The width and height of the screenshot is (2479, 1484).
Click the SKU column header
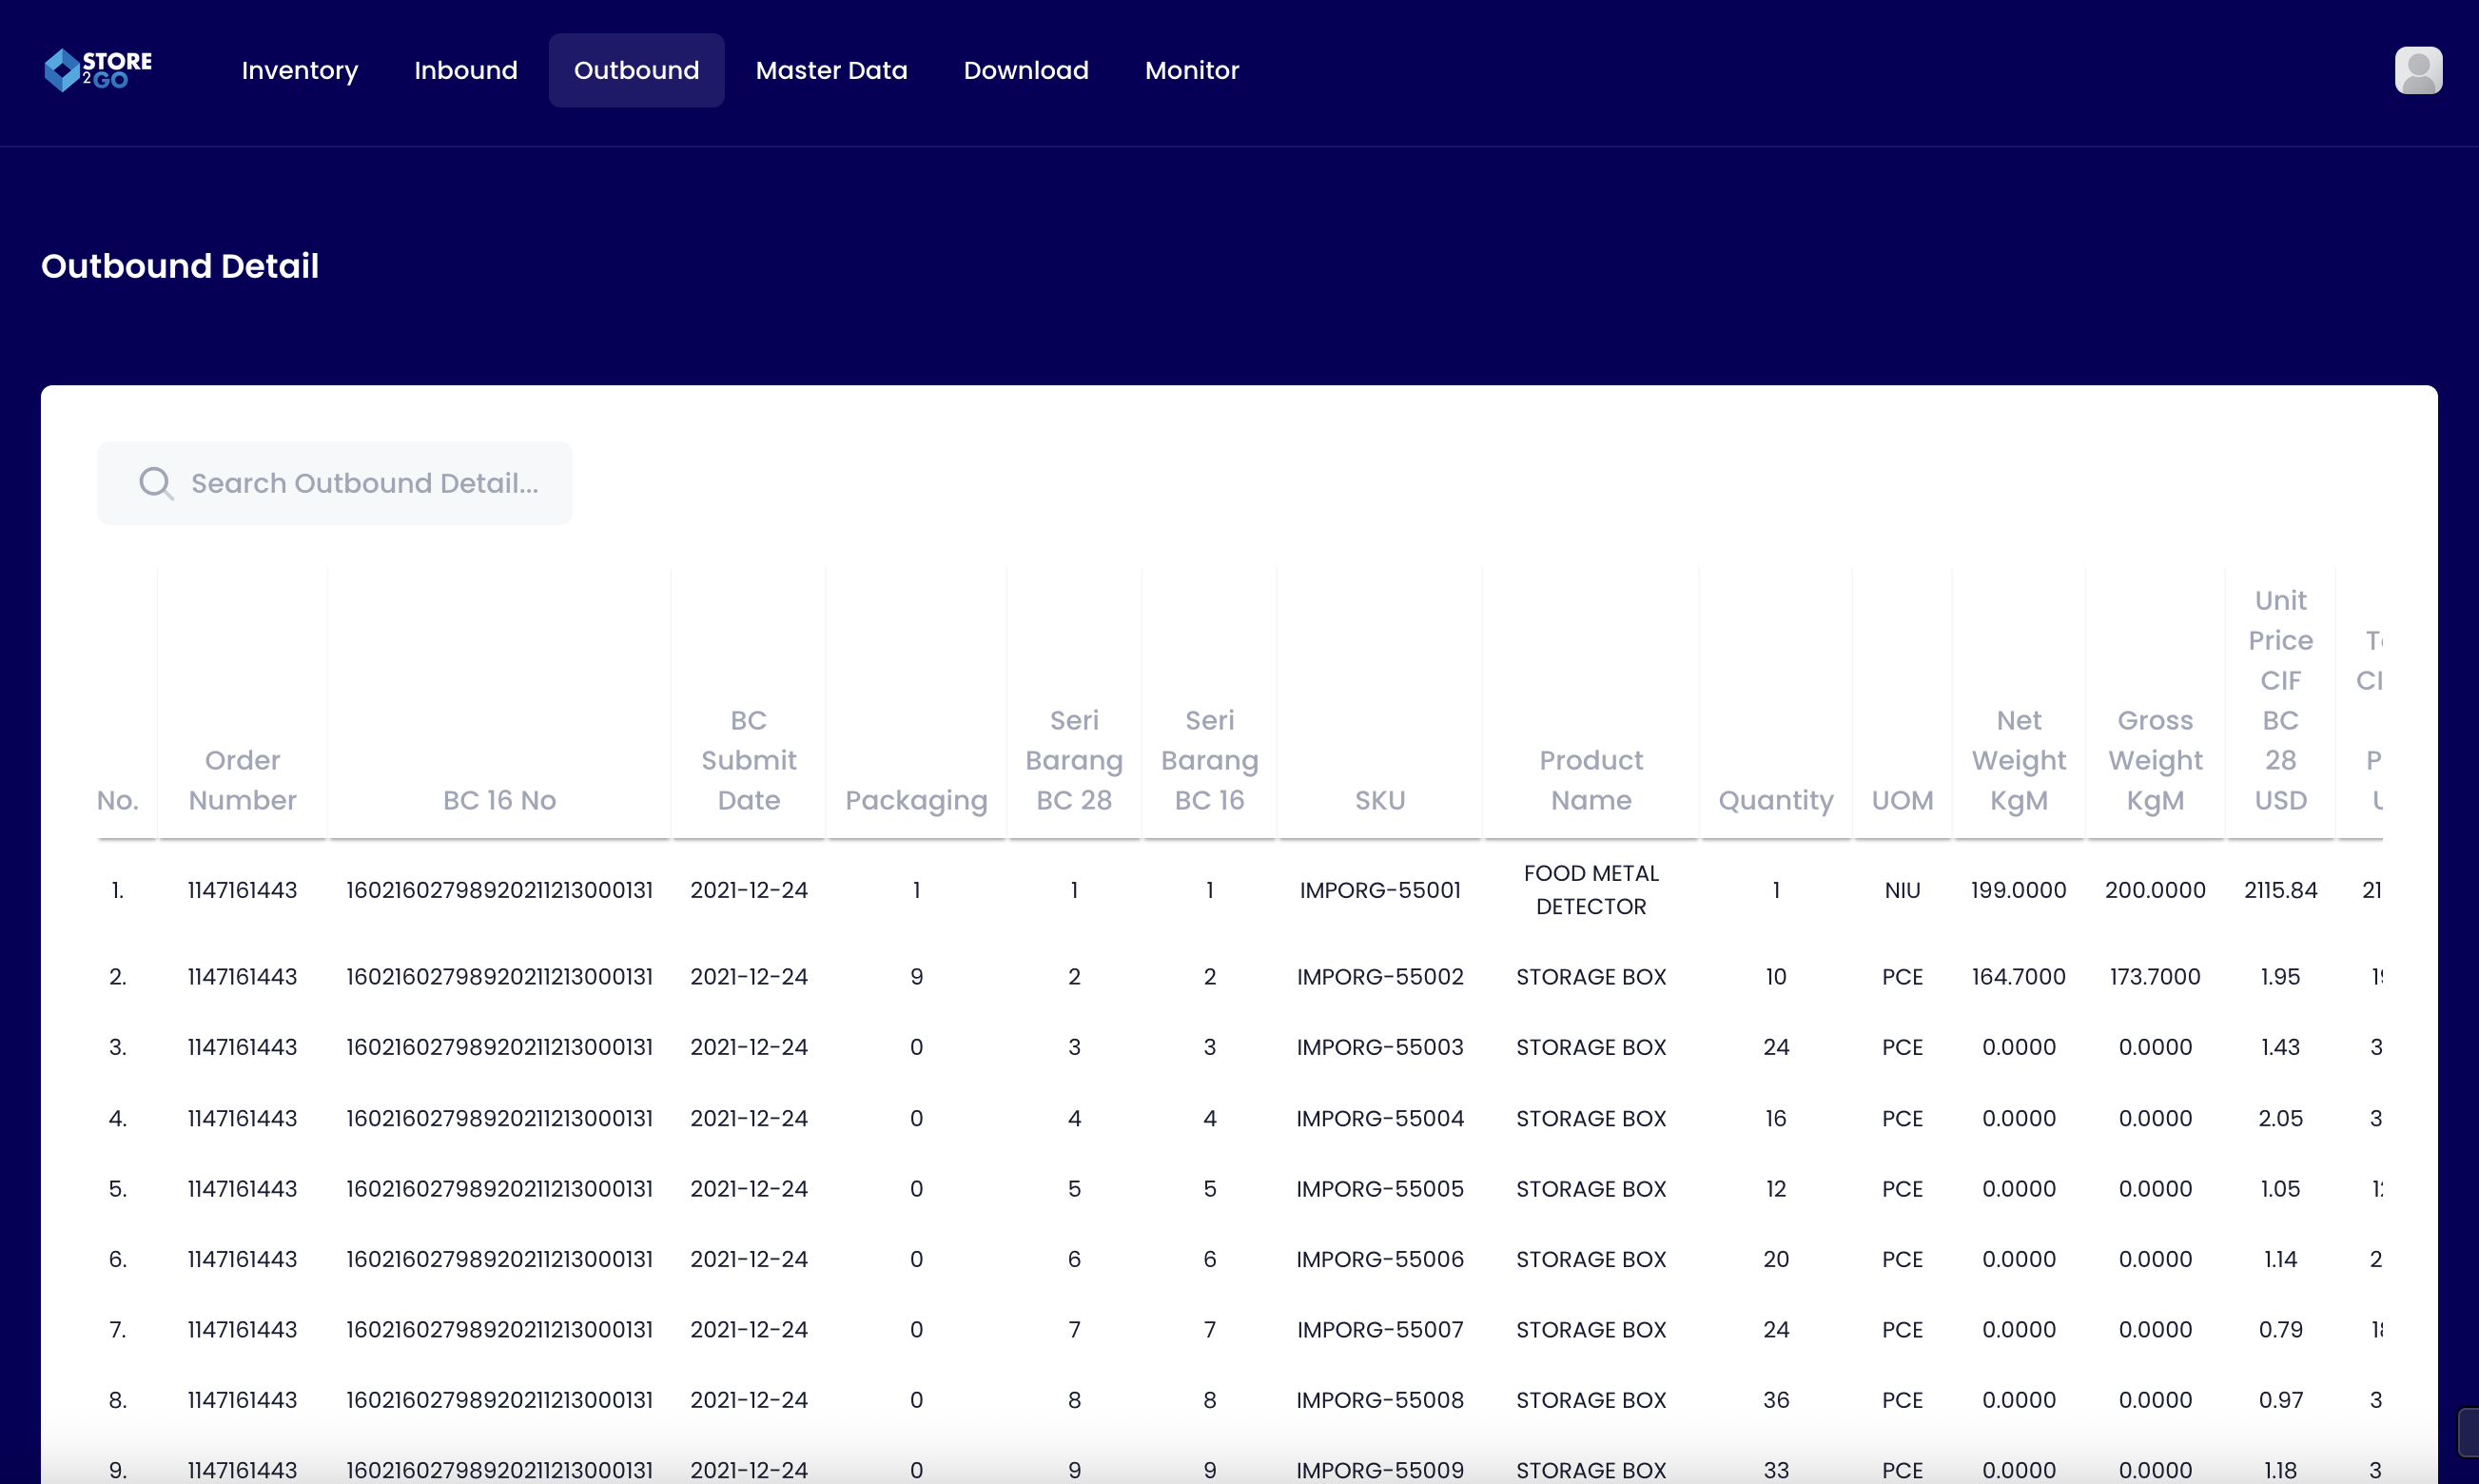click(x=1379, y=800)
